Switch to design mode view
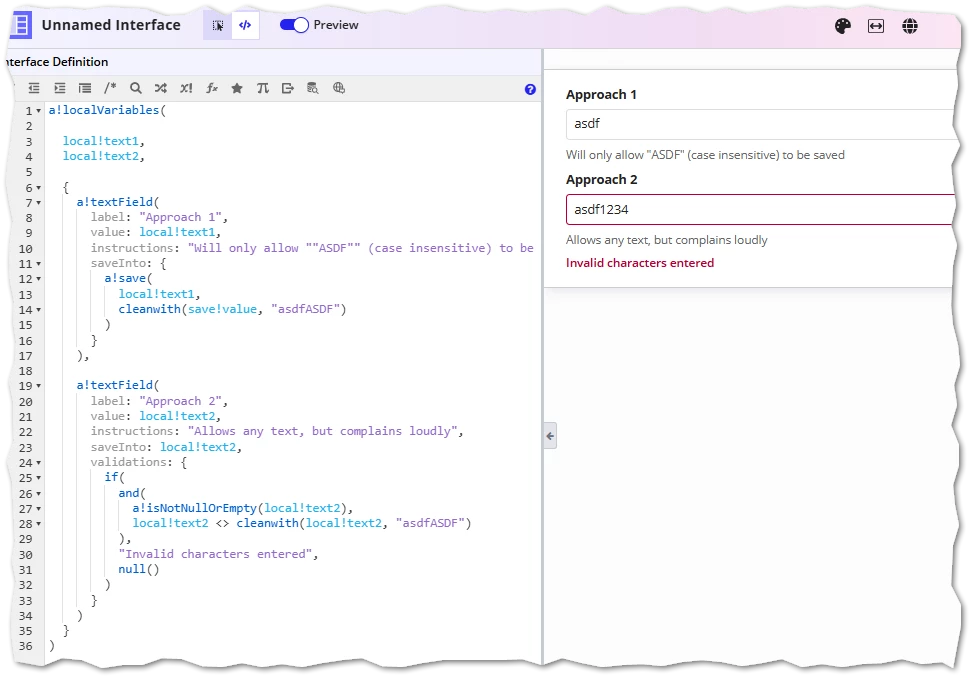 tap(217, 25)
